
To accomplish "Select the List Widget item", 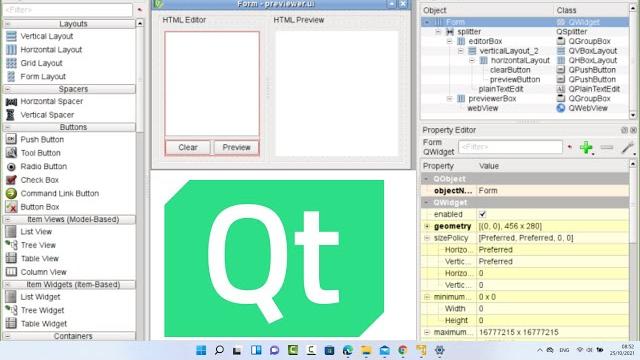I will tap(40, 297).
